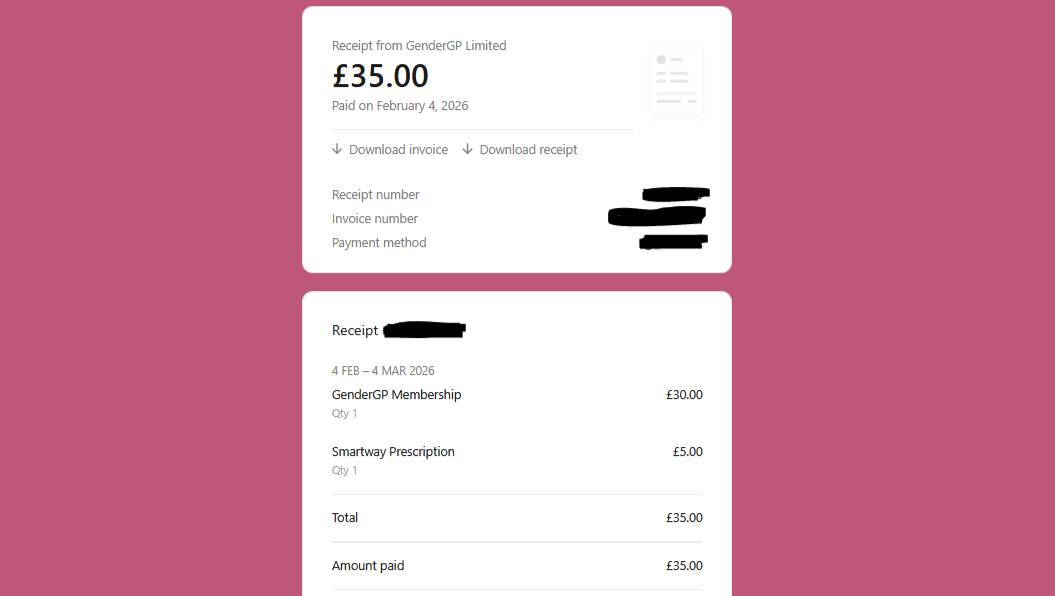Click the Paid on February 4, 2026 text
The image size is (1055, 596).
(400, 106)
